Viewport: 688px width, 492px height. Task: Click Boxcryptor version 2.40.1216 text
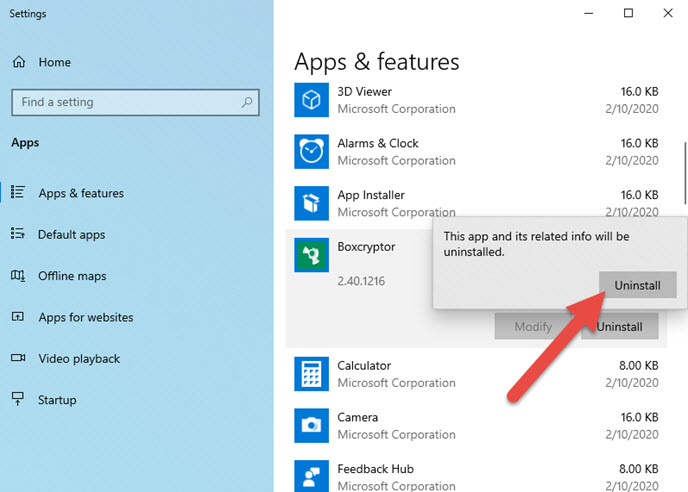tap(361, 281)
